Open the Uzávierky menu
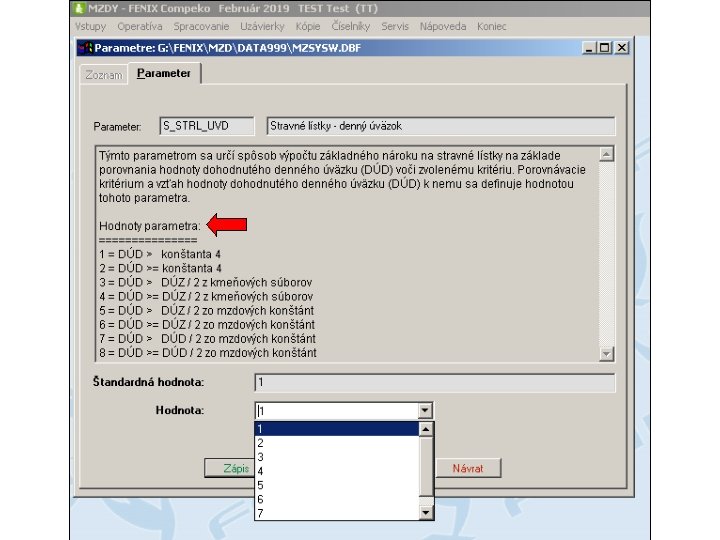 [x=262, y=26]
